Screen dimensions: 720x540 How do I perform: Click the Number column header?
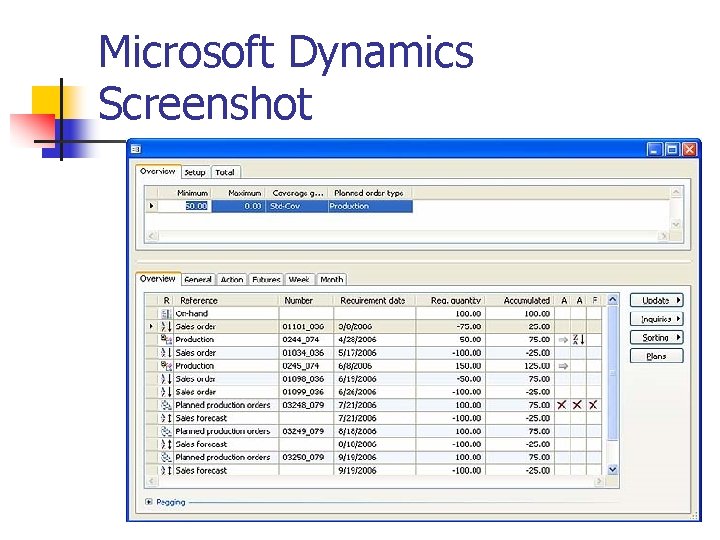click(x=306, y=300)
